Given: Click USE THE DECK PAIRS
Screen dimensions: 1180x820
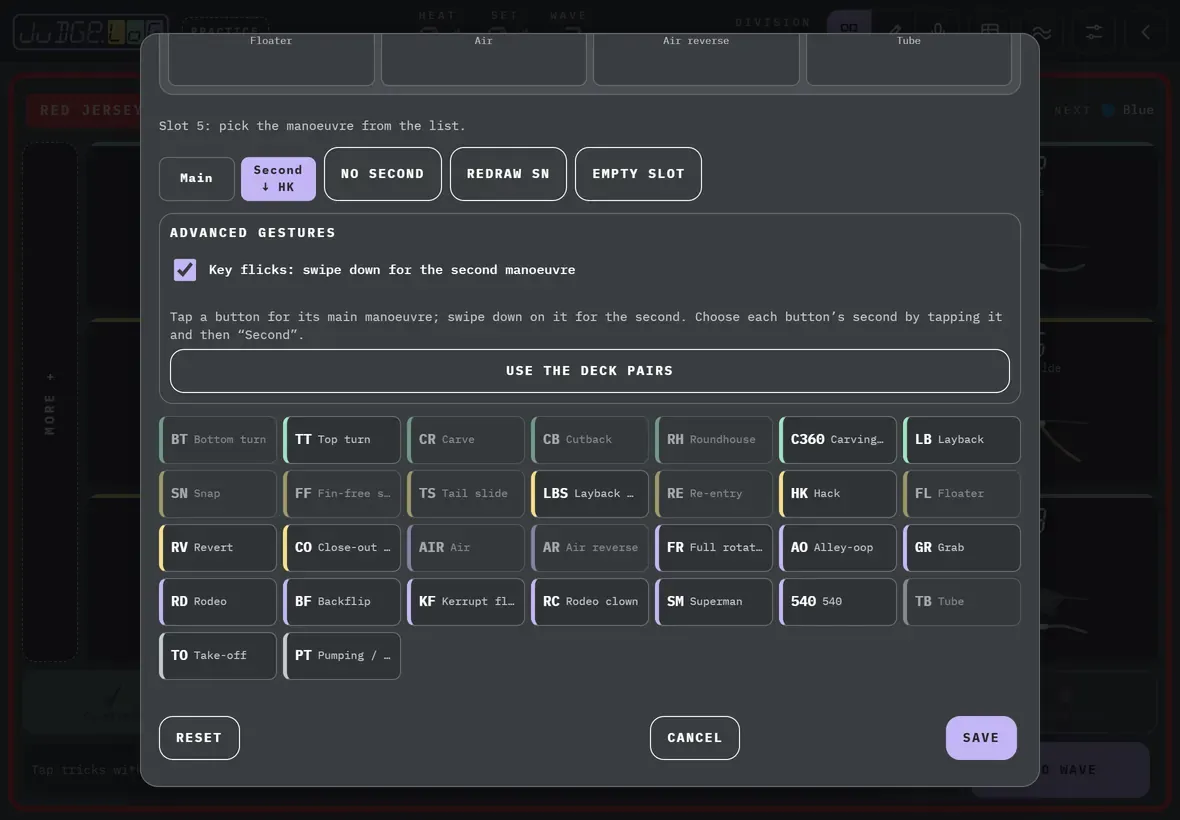Looking at the screenshot, I should coord(589,371).
